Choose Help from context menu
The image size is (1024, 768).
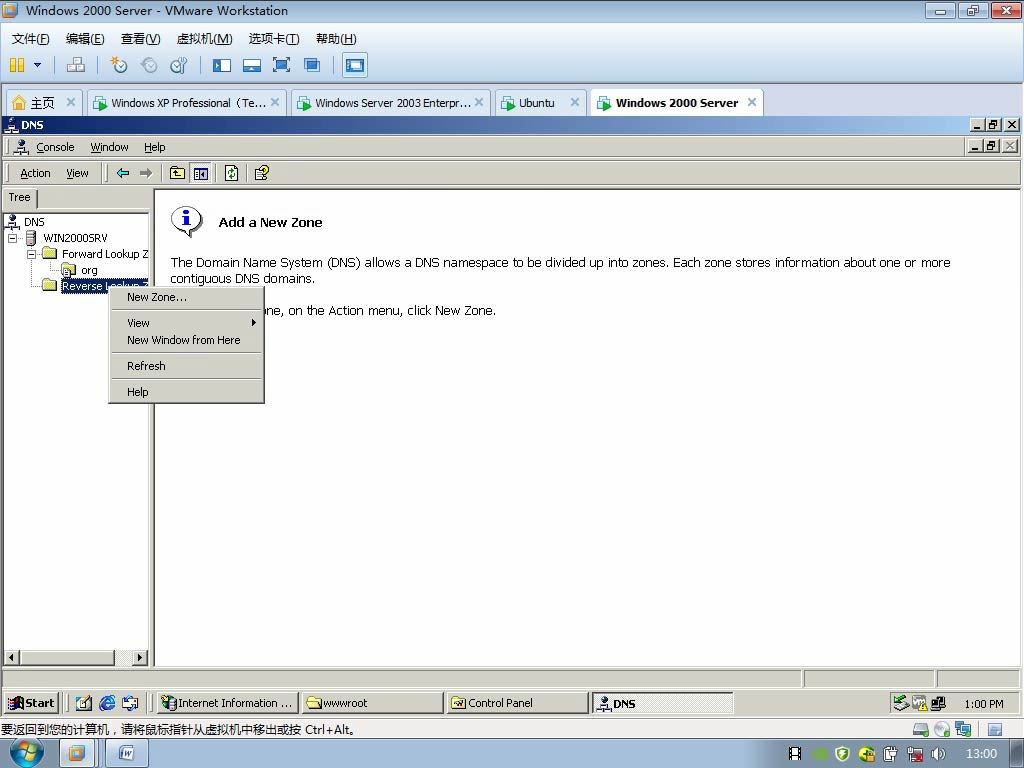(x=186, y=392)
